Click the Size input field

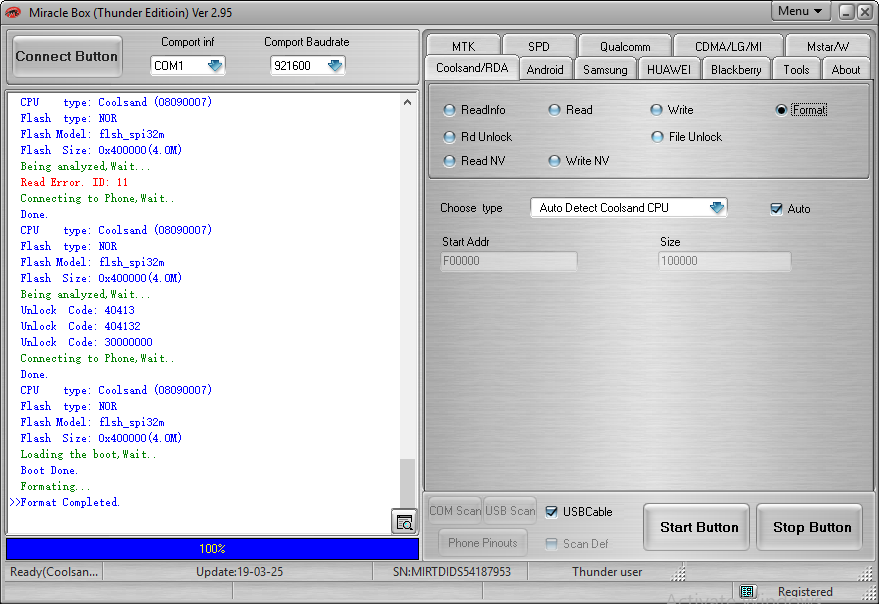(x=724, y=261)
